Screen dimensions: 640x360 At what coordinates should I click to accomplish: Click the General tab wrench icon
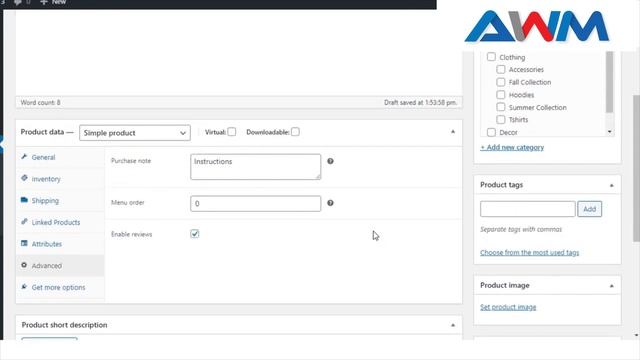[x=24, y=157]
